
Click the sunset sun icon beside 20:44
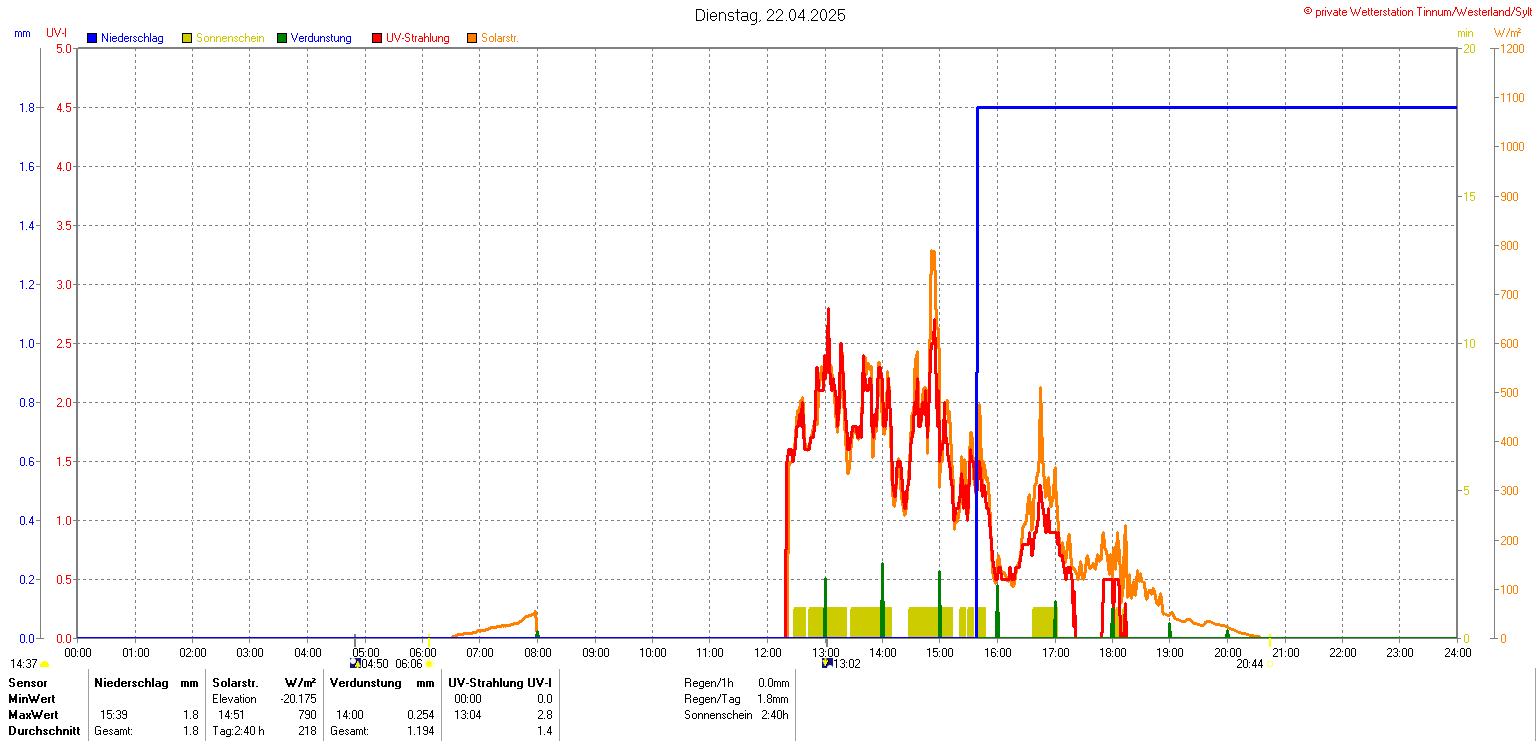coord(1271,664)
